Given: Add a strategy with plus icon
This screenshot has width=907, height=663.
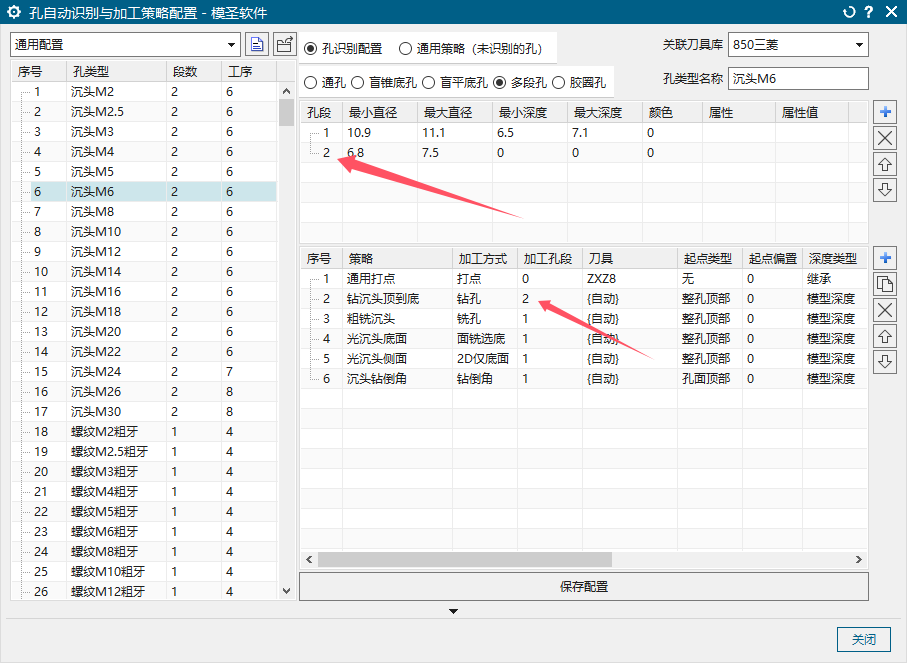Looking at the screenshot, I should 885,258.
